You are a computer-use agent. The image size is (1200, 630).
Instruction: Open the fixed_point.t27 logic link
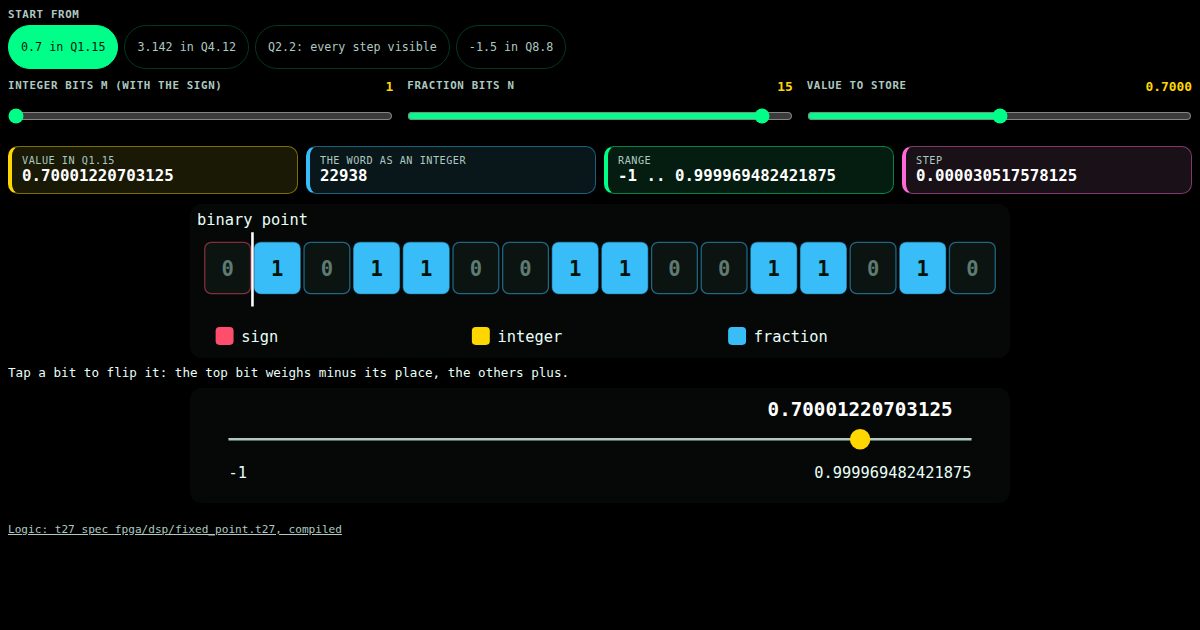tap(175, 529)
